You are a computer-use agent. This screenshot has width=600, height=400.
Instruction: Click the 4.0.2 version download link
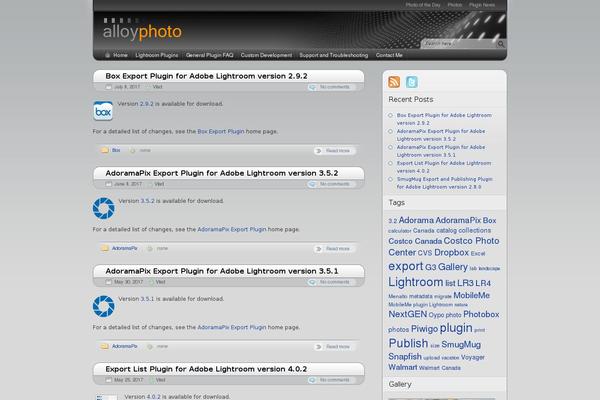[153, 397]
